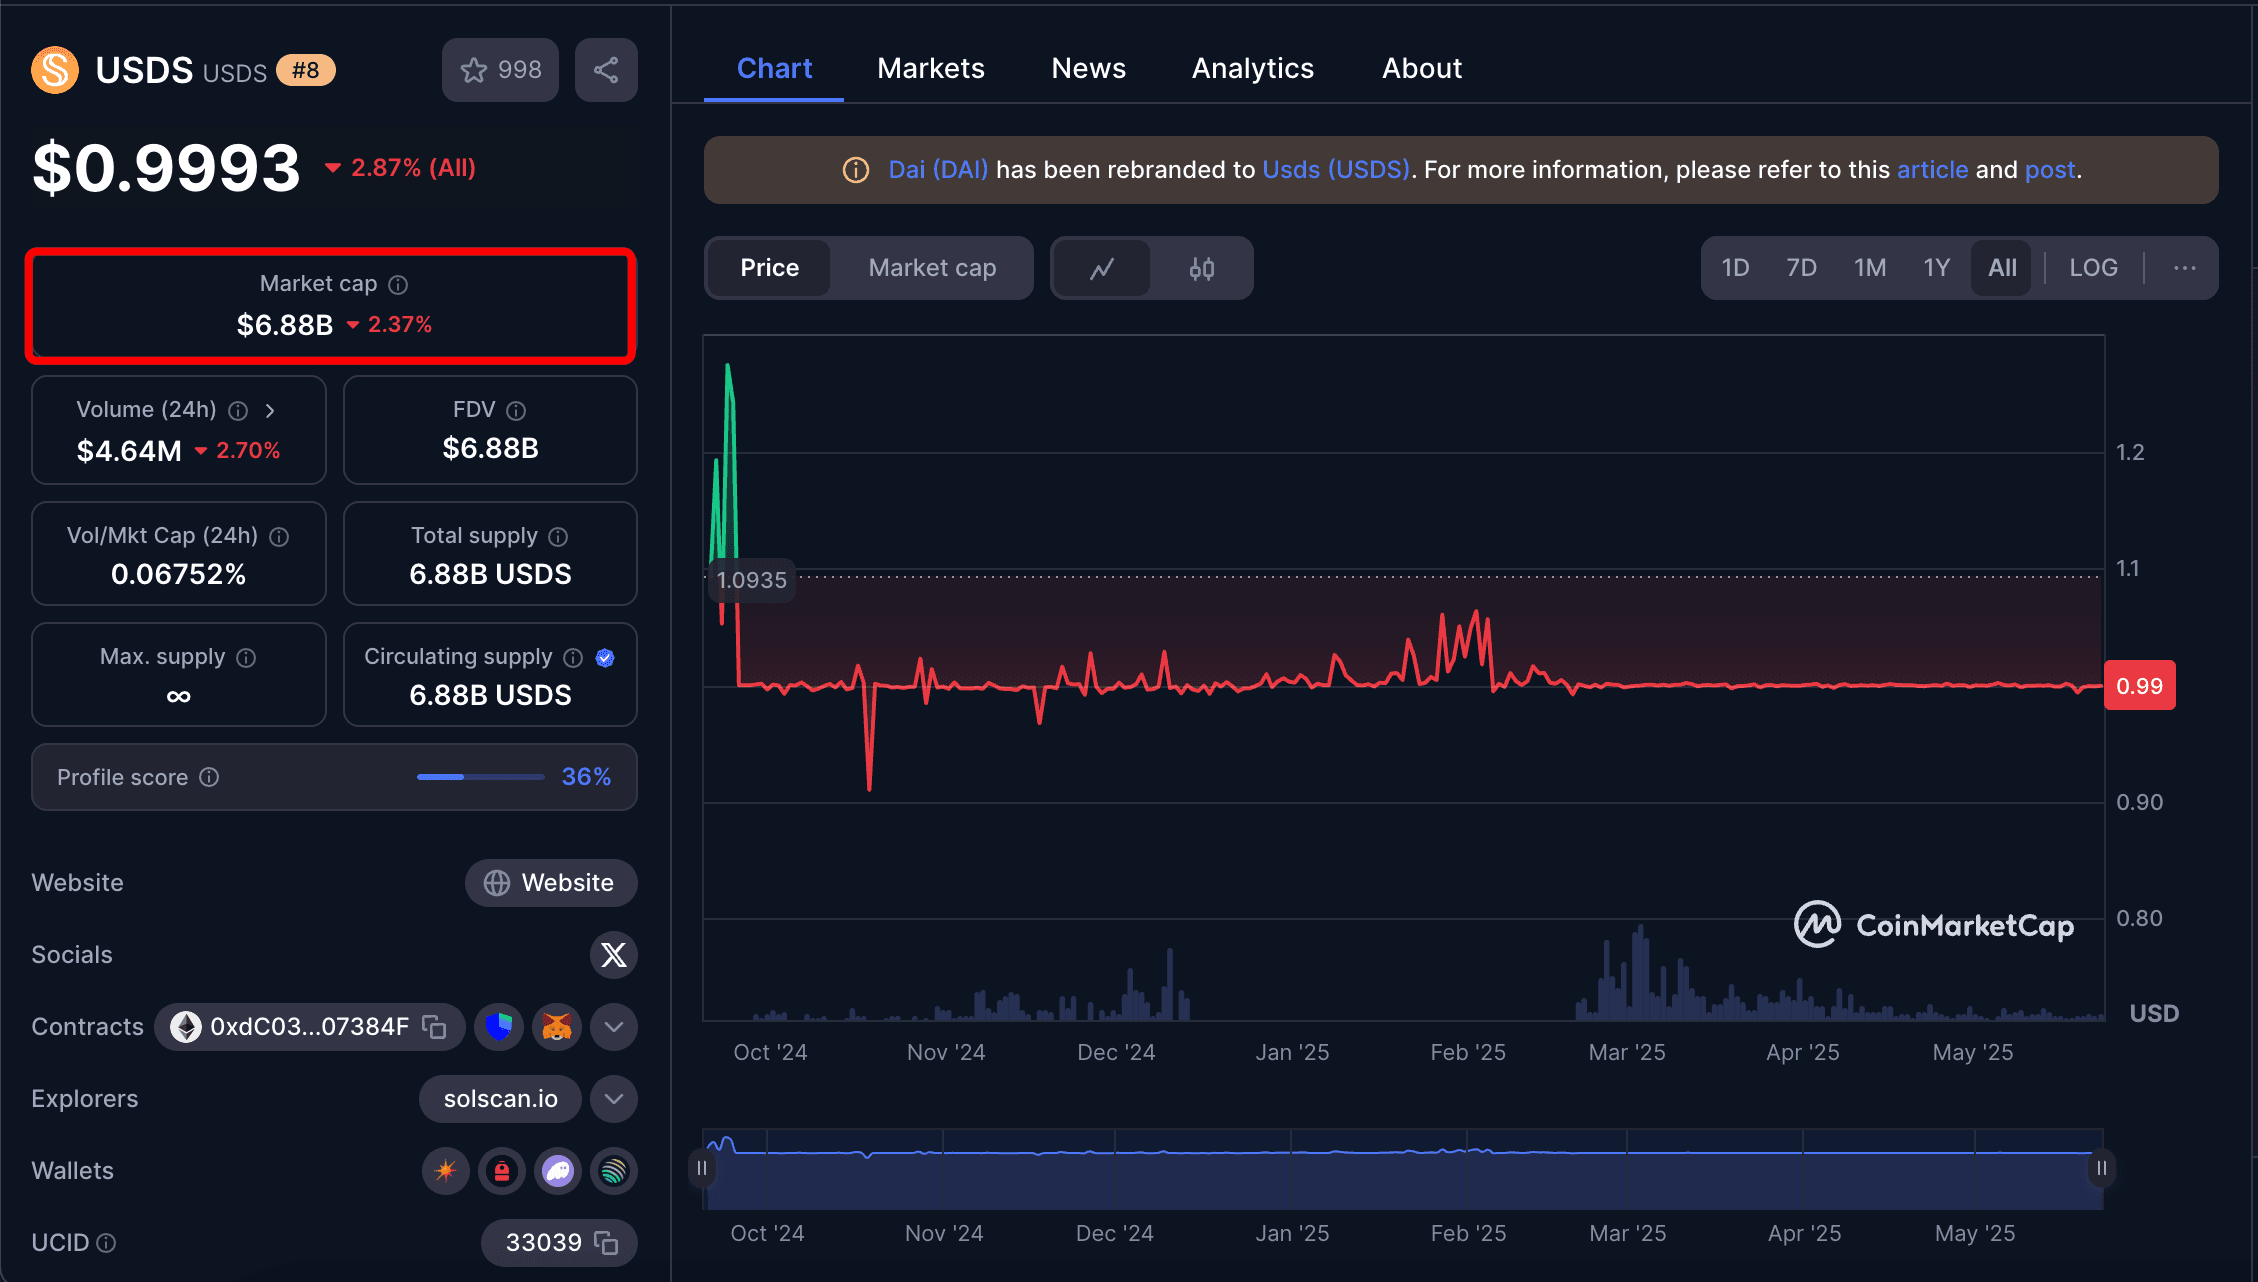Click the blue shield wallet icon in Contracts
The height and width of the screenshot is (1282, 2258).
coord(499,1027)
